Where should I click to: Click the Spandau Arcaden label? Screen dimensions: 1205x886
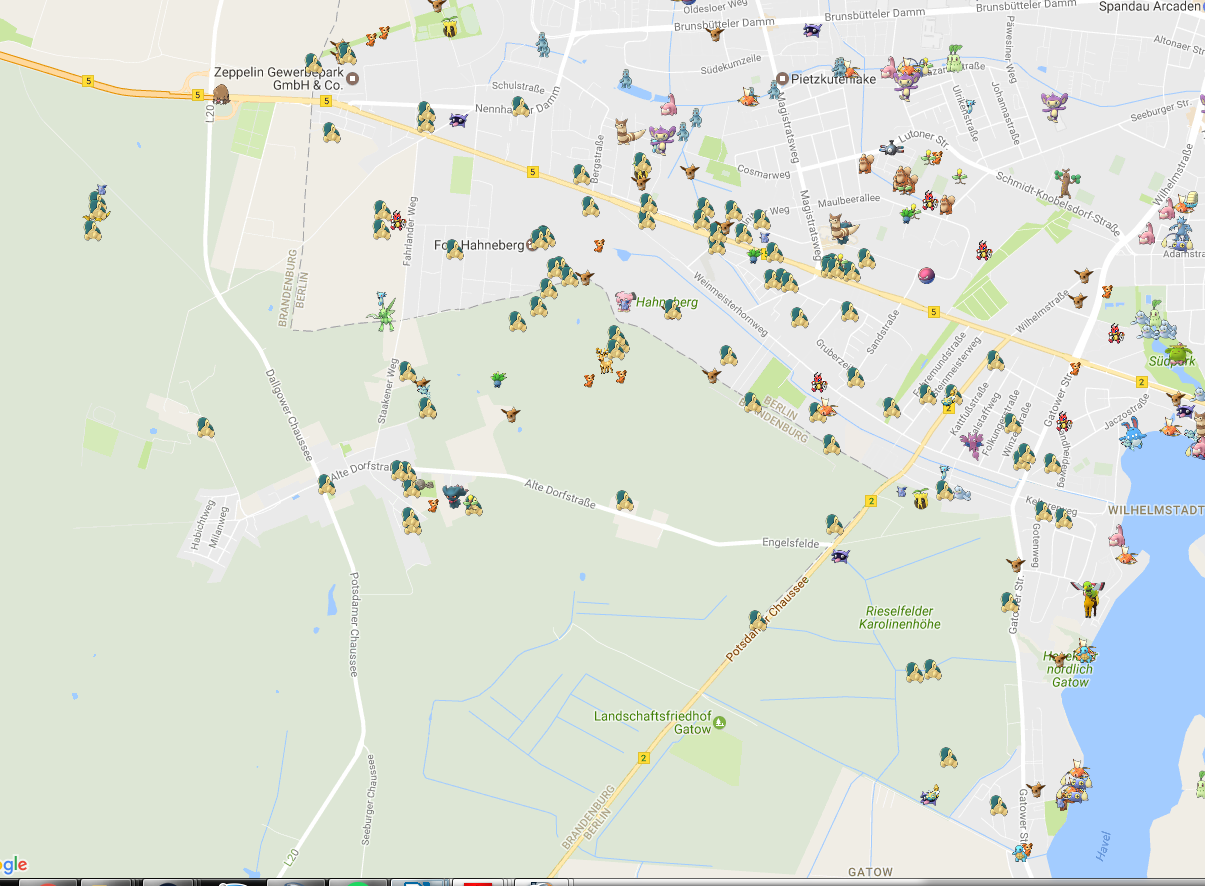pyautogui.click(x=1150, y=6)
